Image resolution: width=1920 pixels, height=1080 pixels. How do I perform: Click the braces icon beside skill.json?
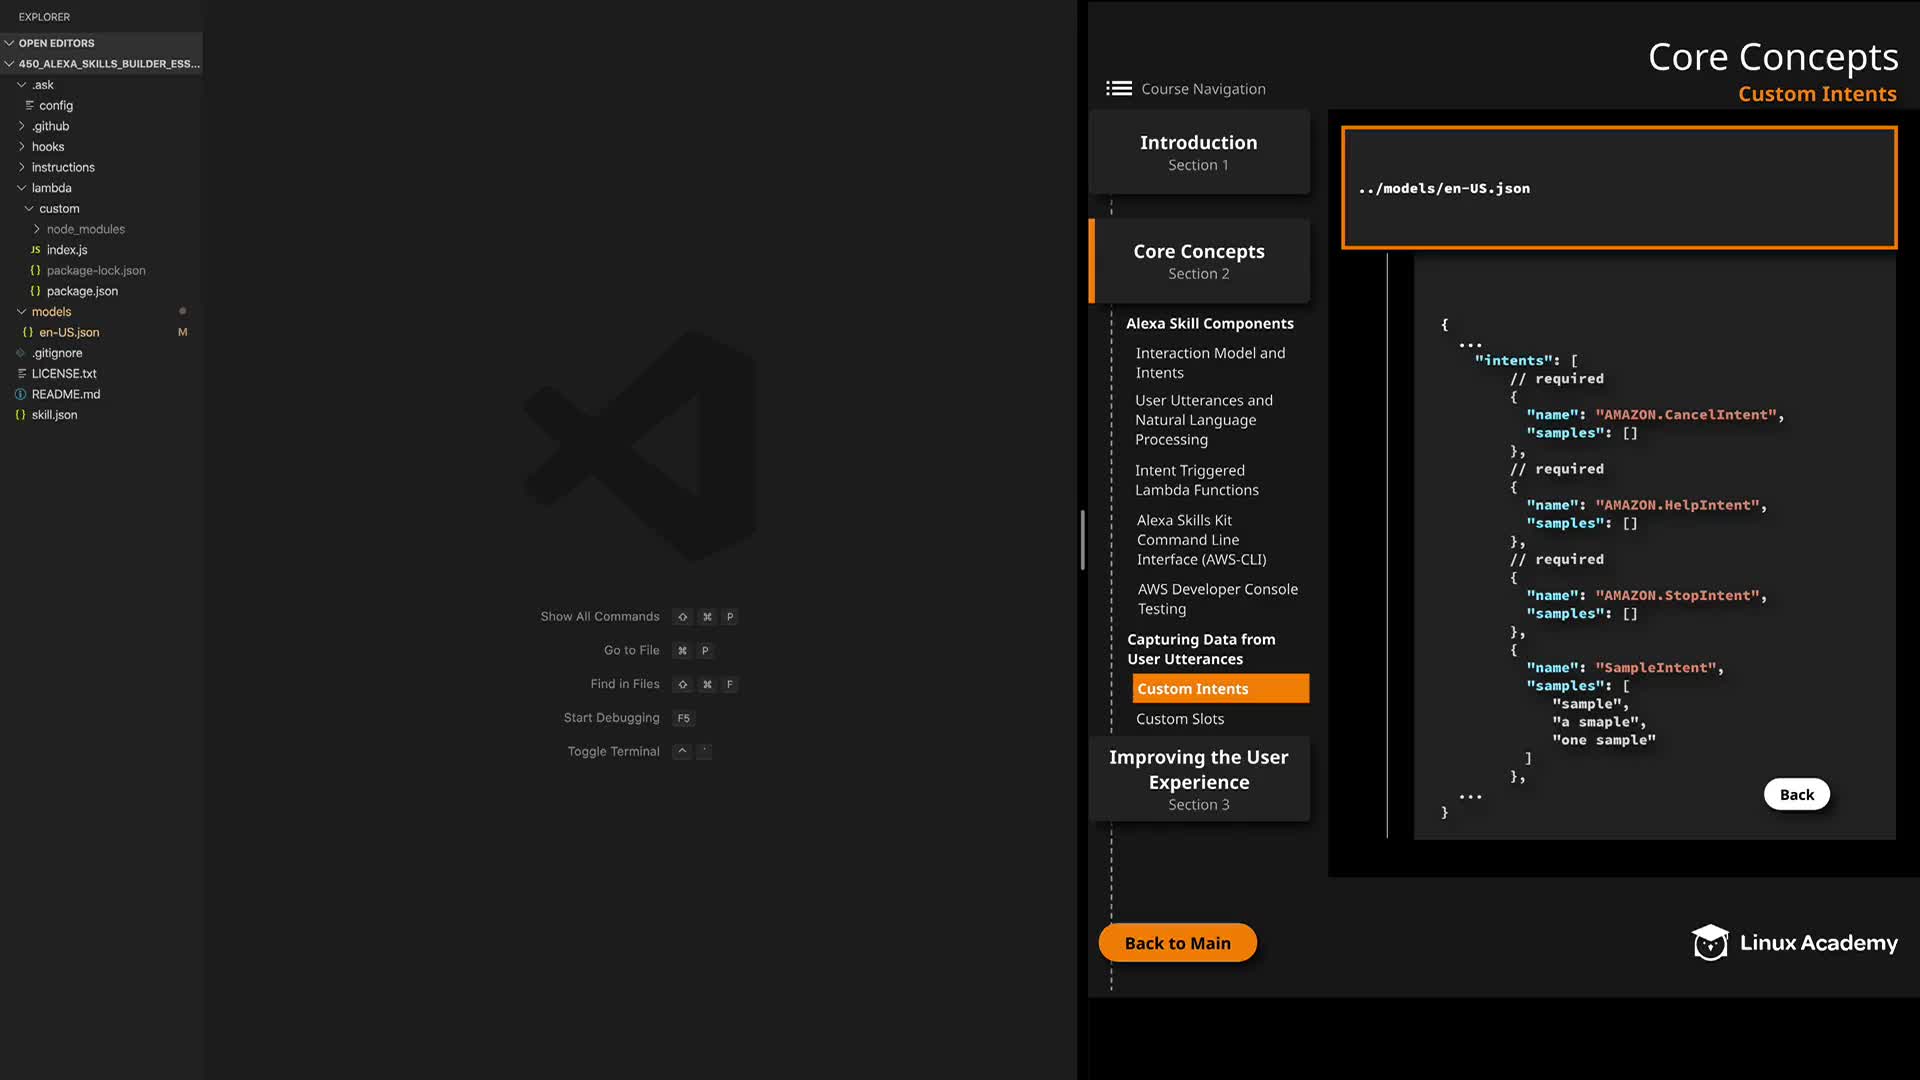[20, 415]
